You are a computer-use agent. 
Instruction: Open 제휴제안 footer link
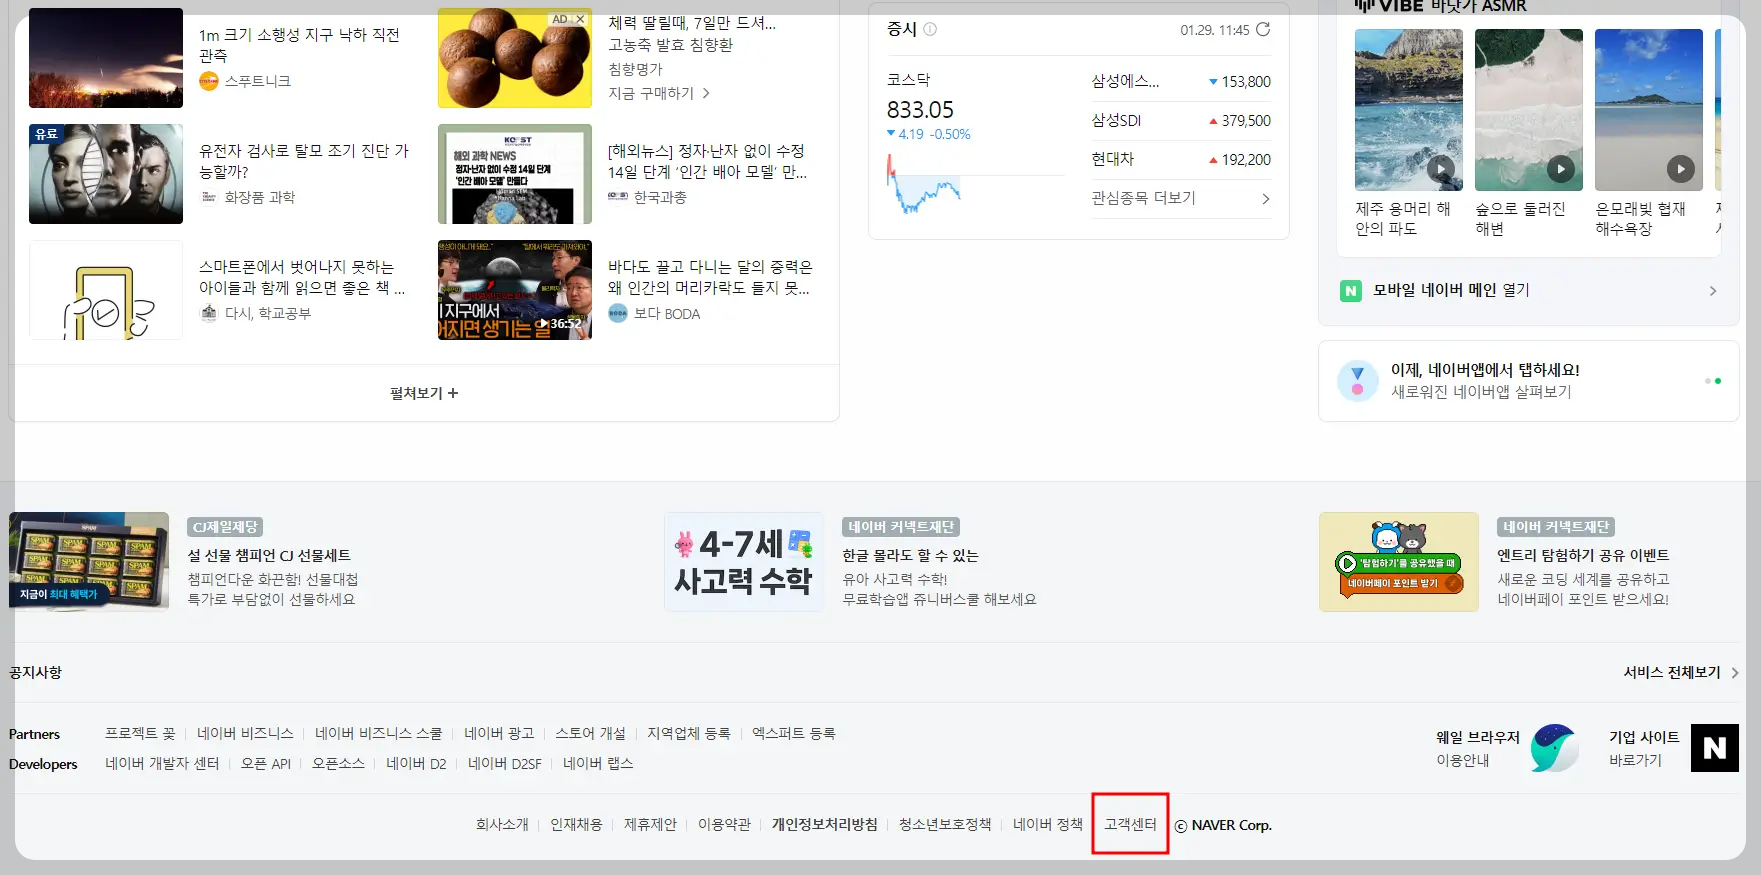coord(650,825)
